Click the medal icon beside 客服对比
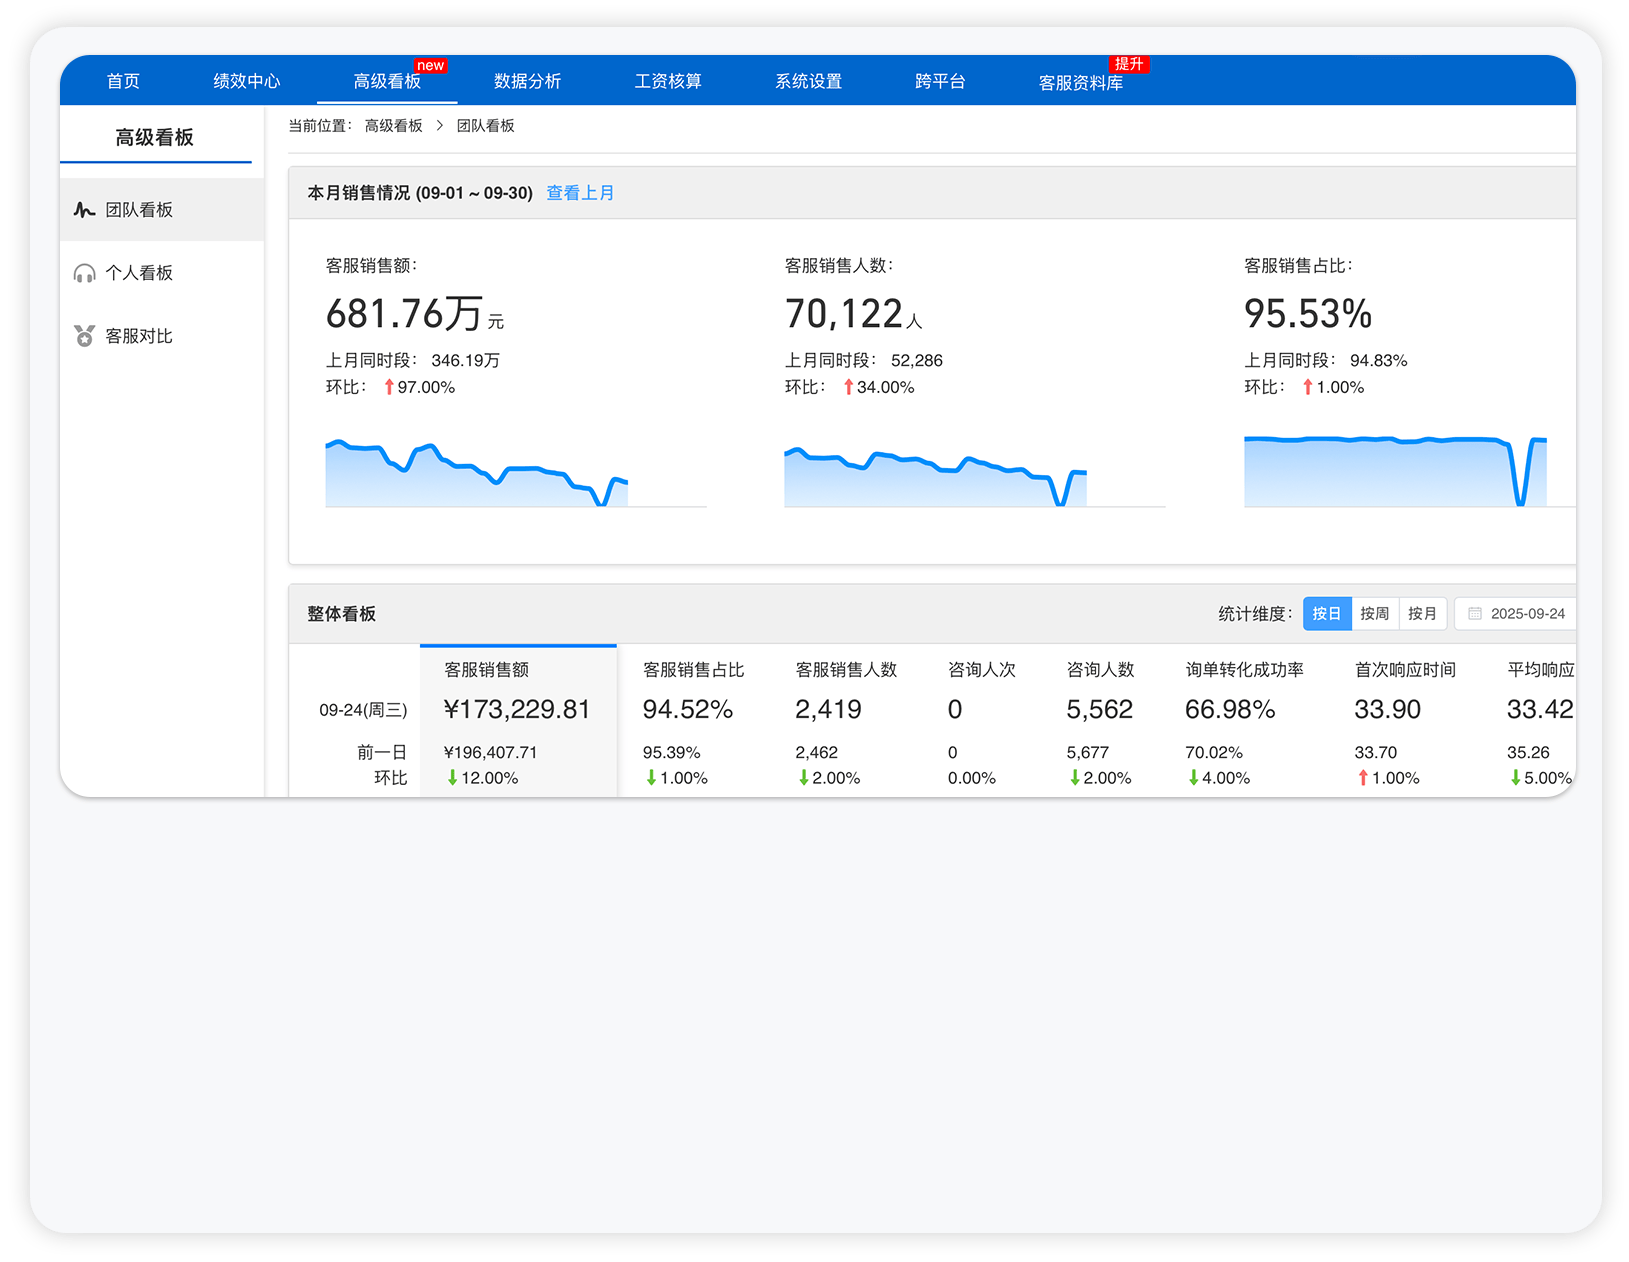This screenshot has height=1262, width=1629. 84,336
